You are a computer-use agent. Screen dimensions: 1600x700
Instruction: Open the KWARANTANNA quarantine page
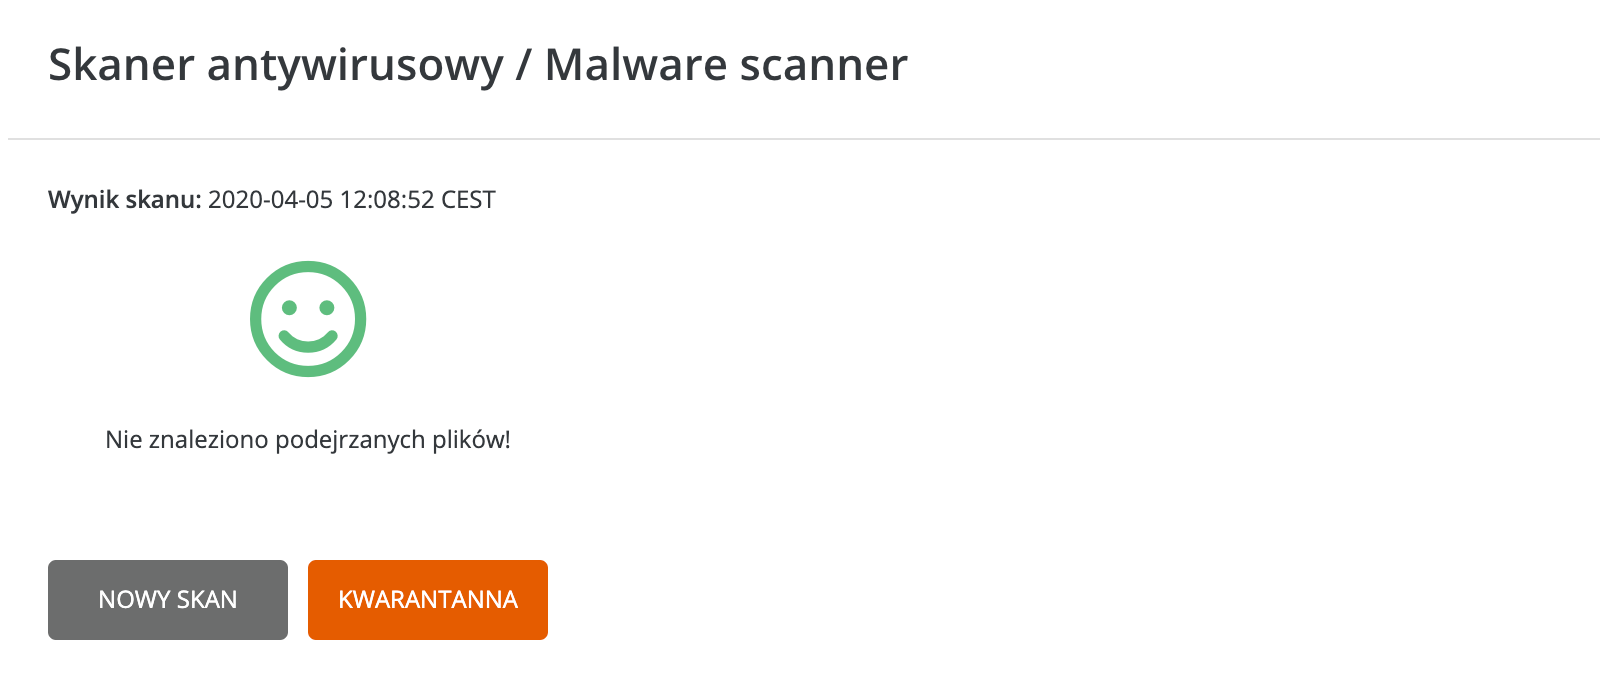coord(428,600)
